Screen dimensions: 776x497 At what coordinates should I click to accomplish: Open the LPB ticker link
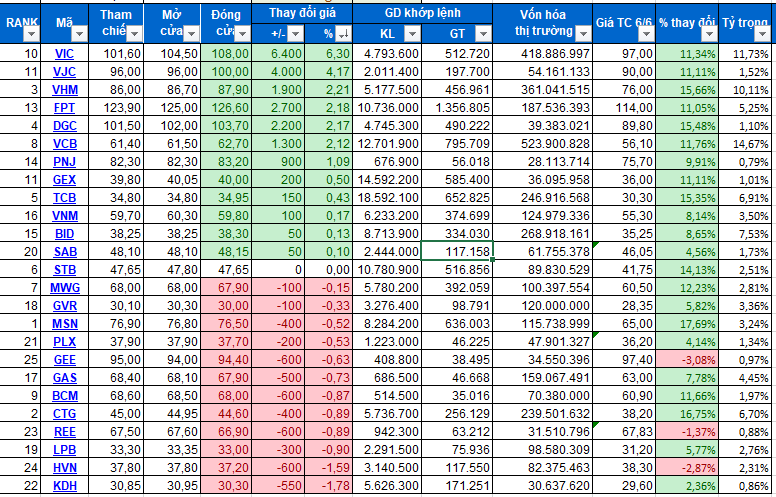65,450
